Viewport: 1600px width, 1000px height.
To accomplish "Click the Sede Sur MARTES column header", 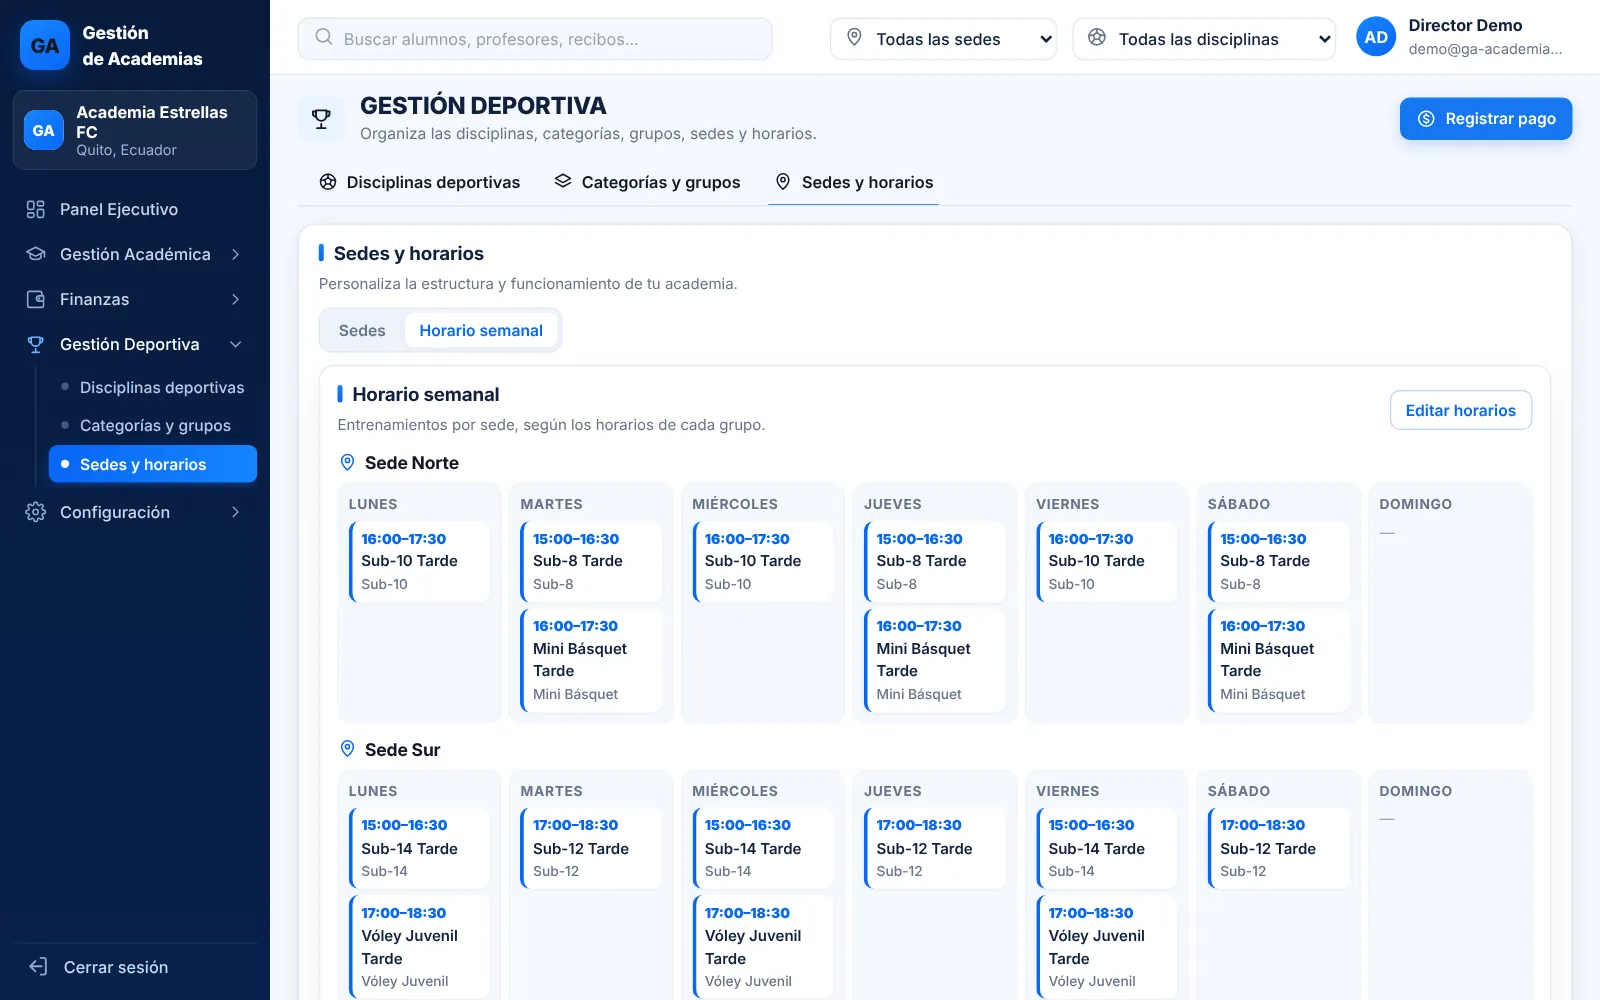I will click(551, 791).
